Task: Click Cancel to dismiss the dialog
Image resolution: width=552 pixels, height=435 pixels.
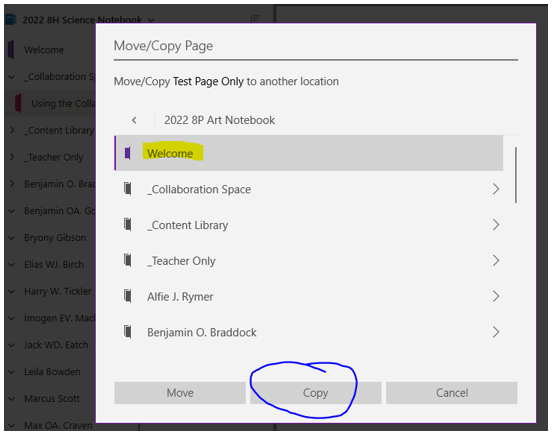Action: pos(452,393)
